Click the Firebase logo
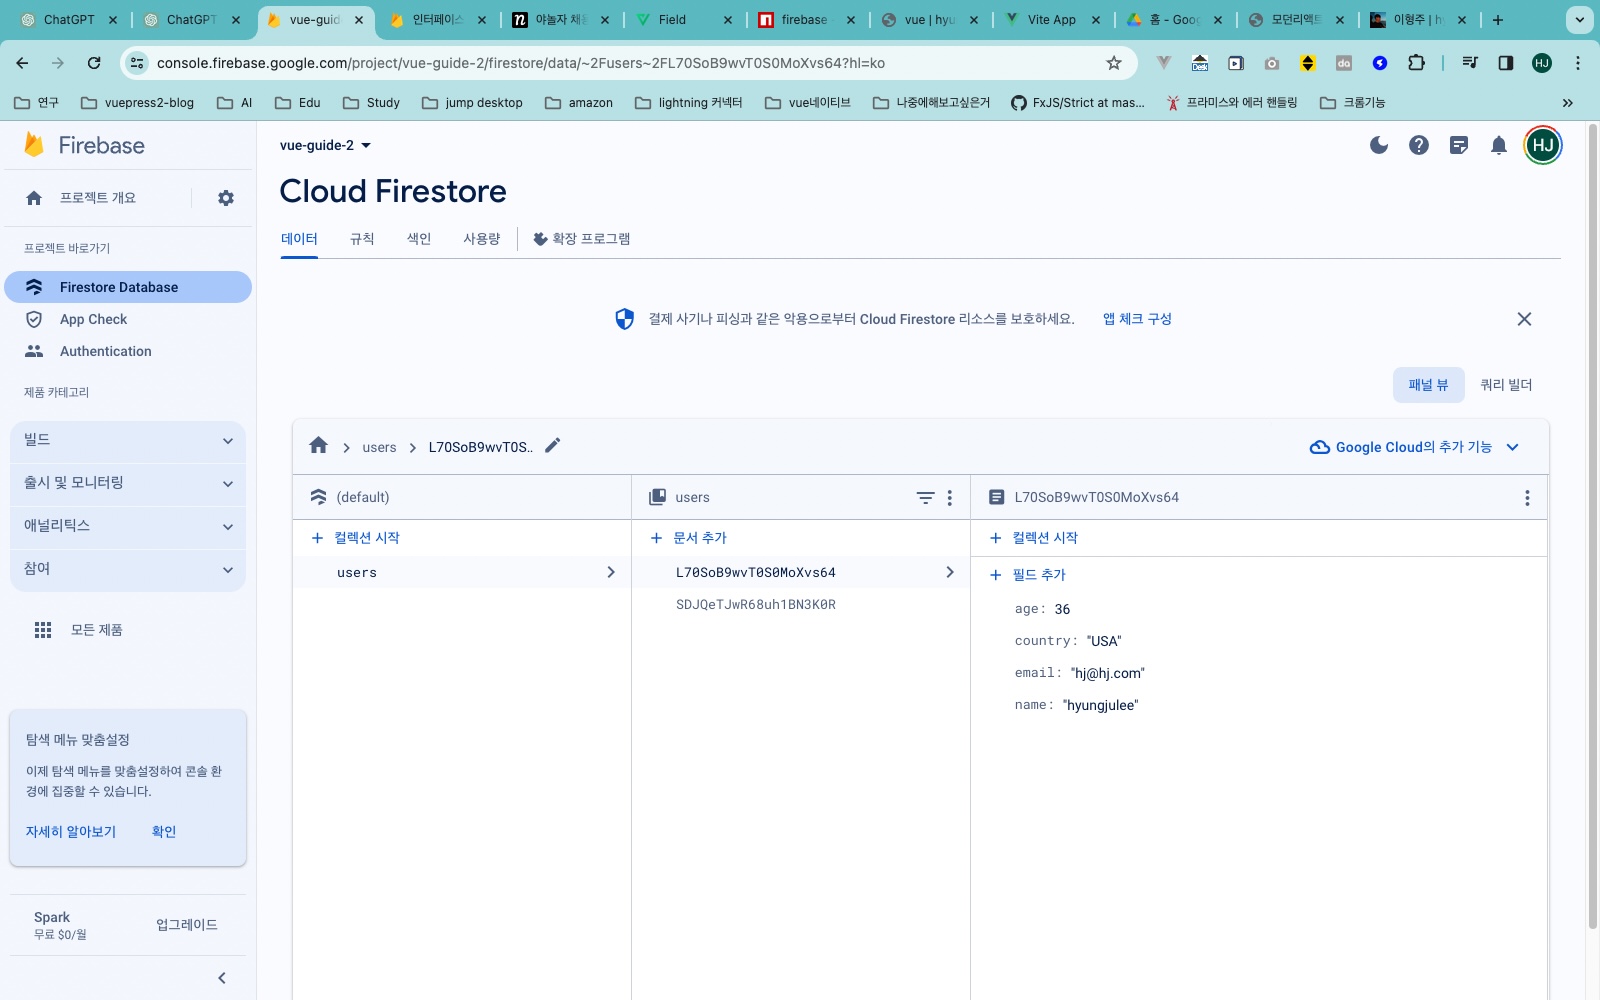Viewport: 1600px width, 1000px height. [x=85, y=145]
